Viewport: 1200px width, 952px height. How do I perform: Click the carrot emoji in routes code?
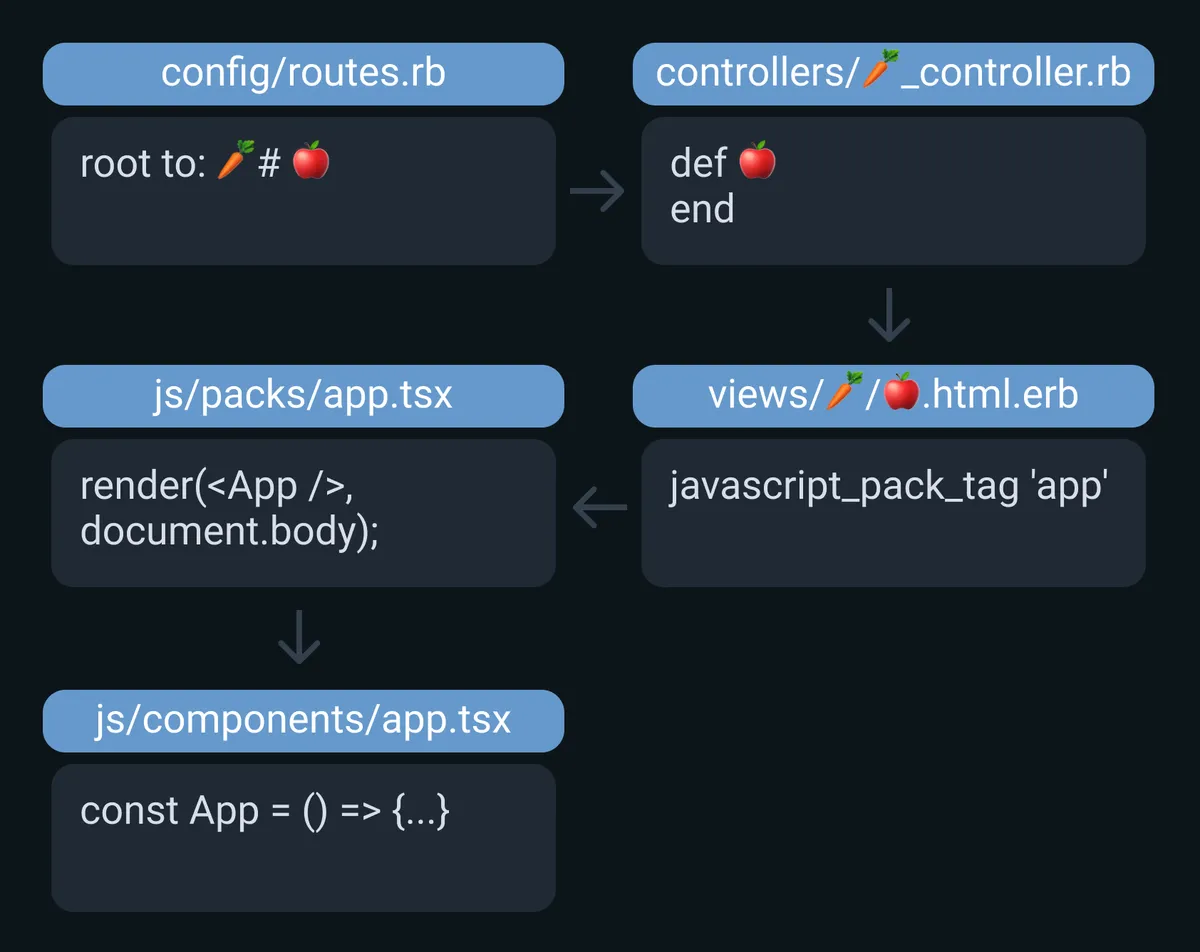[x=231, y=162]
